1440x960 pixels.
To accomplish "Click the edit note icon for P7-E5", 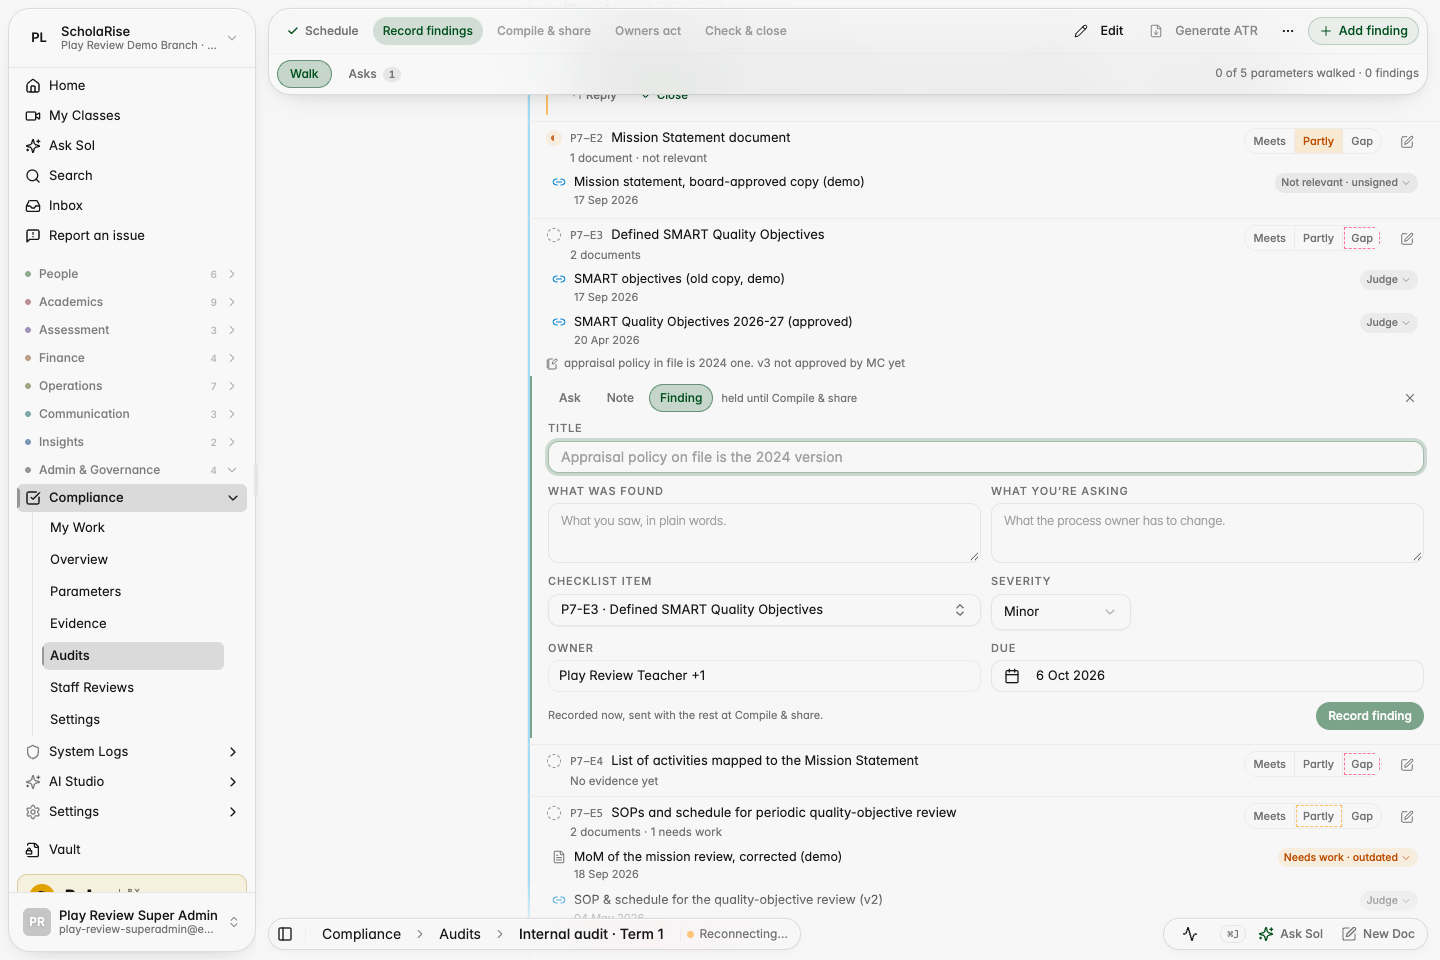I will 1407,817.
